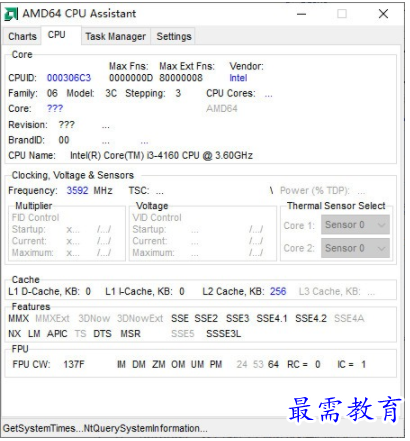The height and width of the screenshot is (441, 410).
Task: Open the Task Manager tab
Action: click(x=115, y=36)
